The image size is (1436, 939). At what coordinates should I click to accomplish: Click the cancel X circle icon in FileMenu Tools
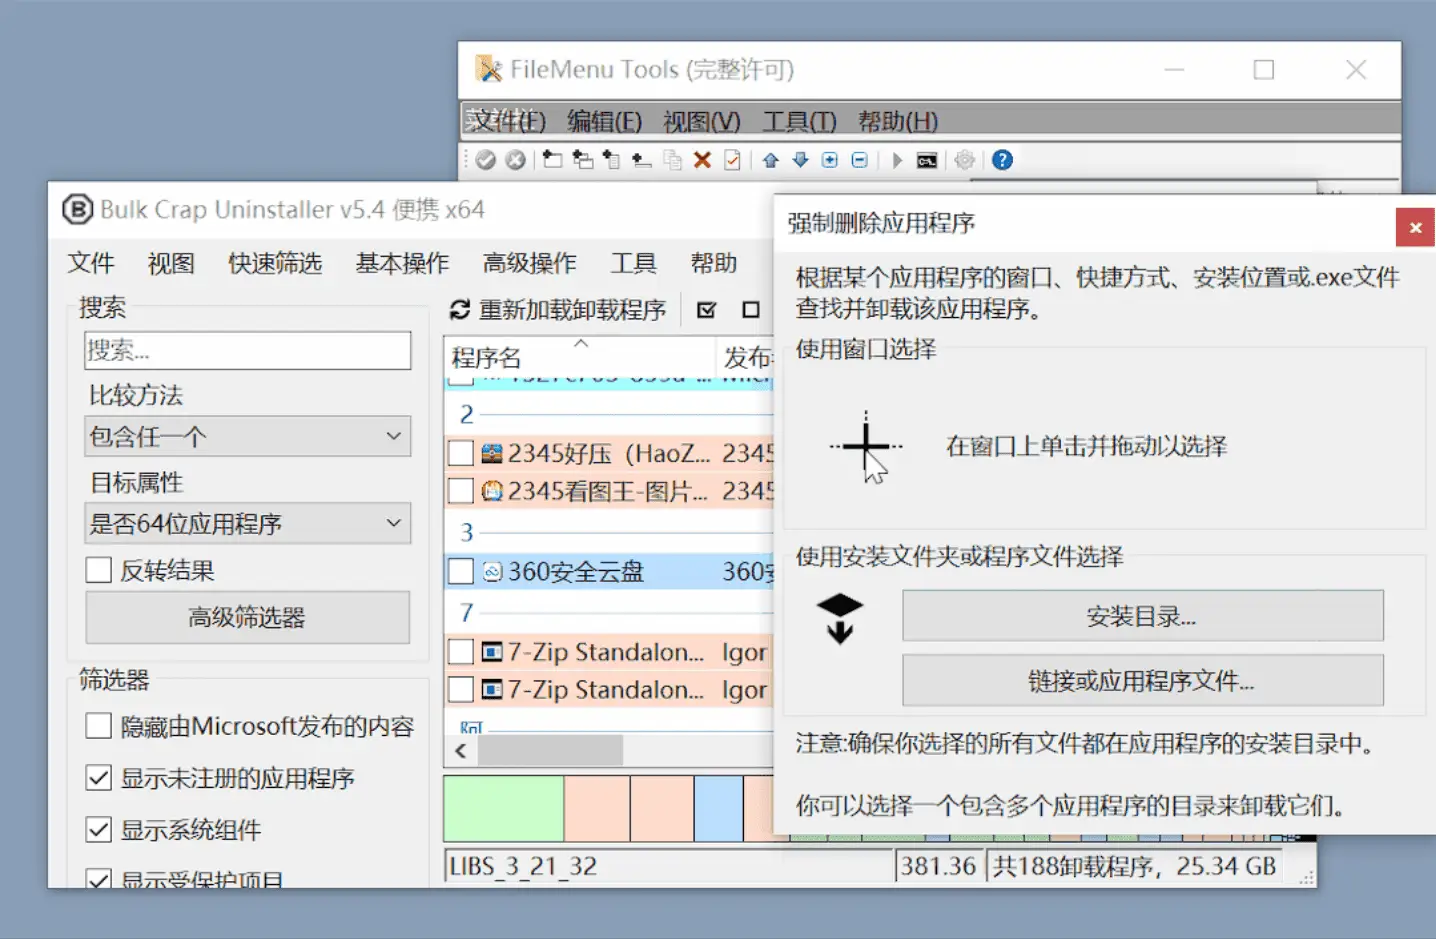[x=515, y=160]
